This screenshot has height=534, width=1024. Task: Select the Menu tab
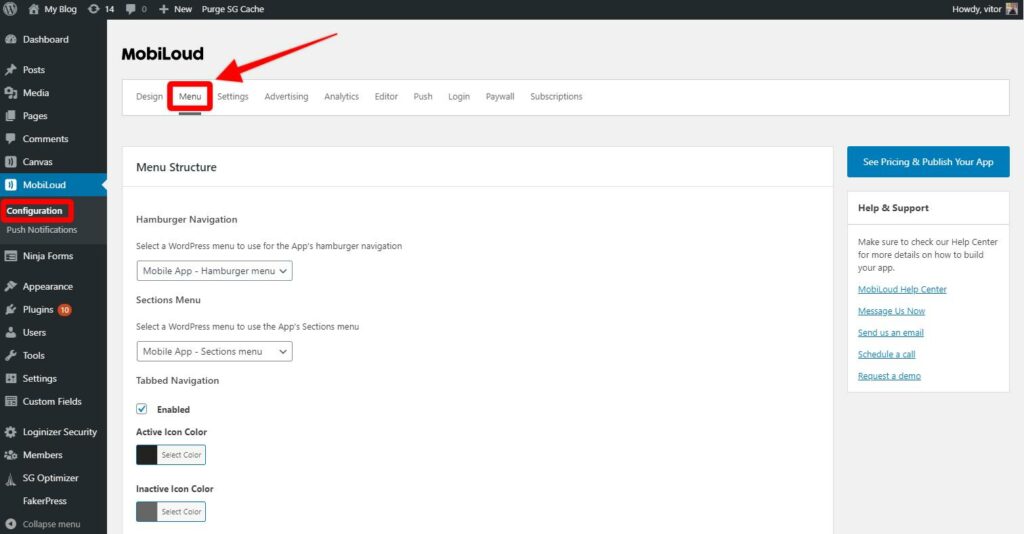tap(190, 97)
